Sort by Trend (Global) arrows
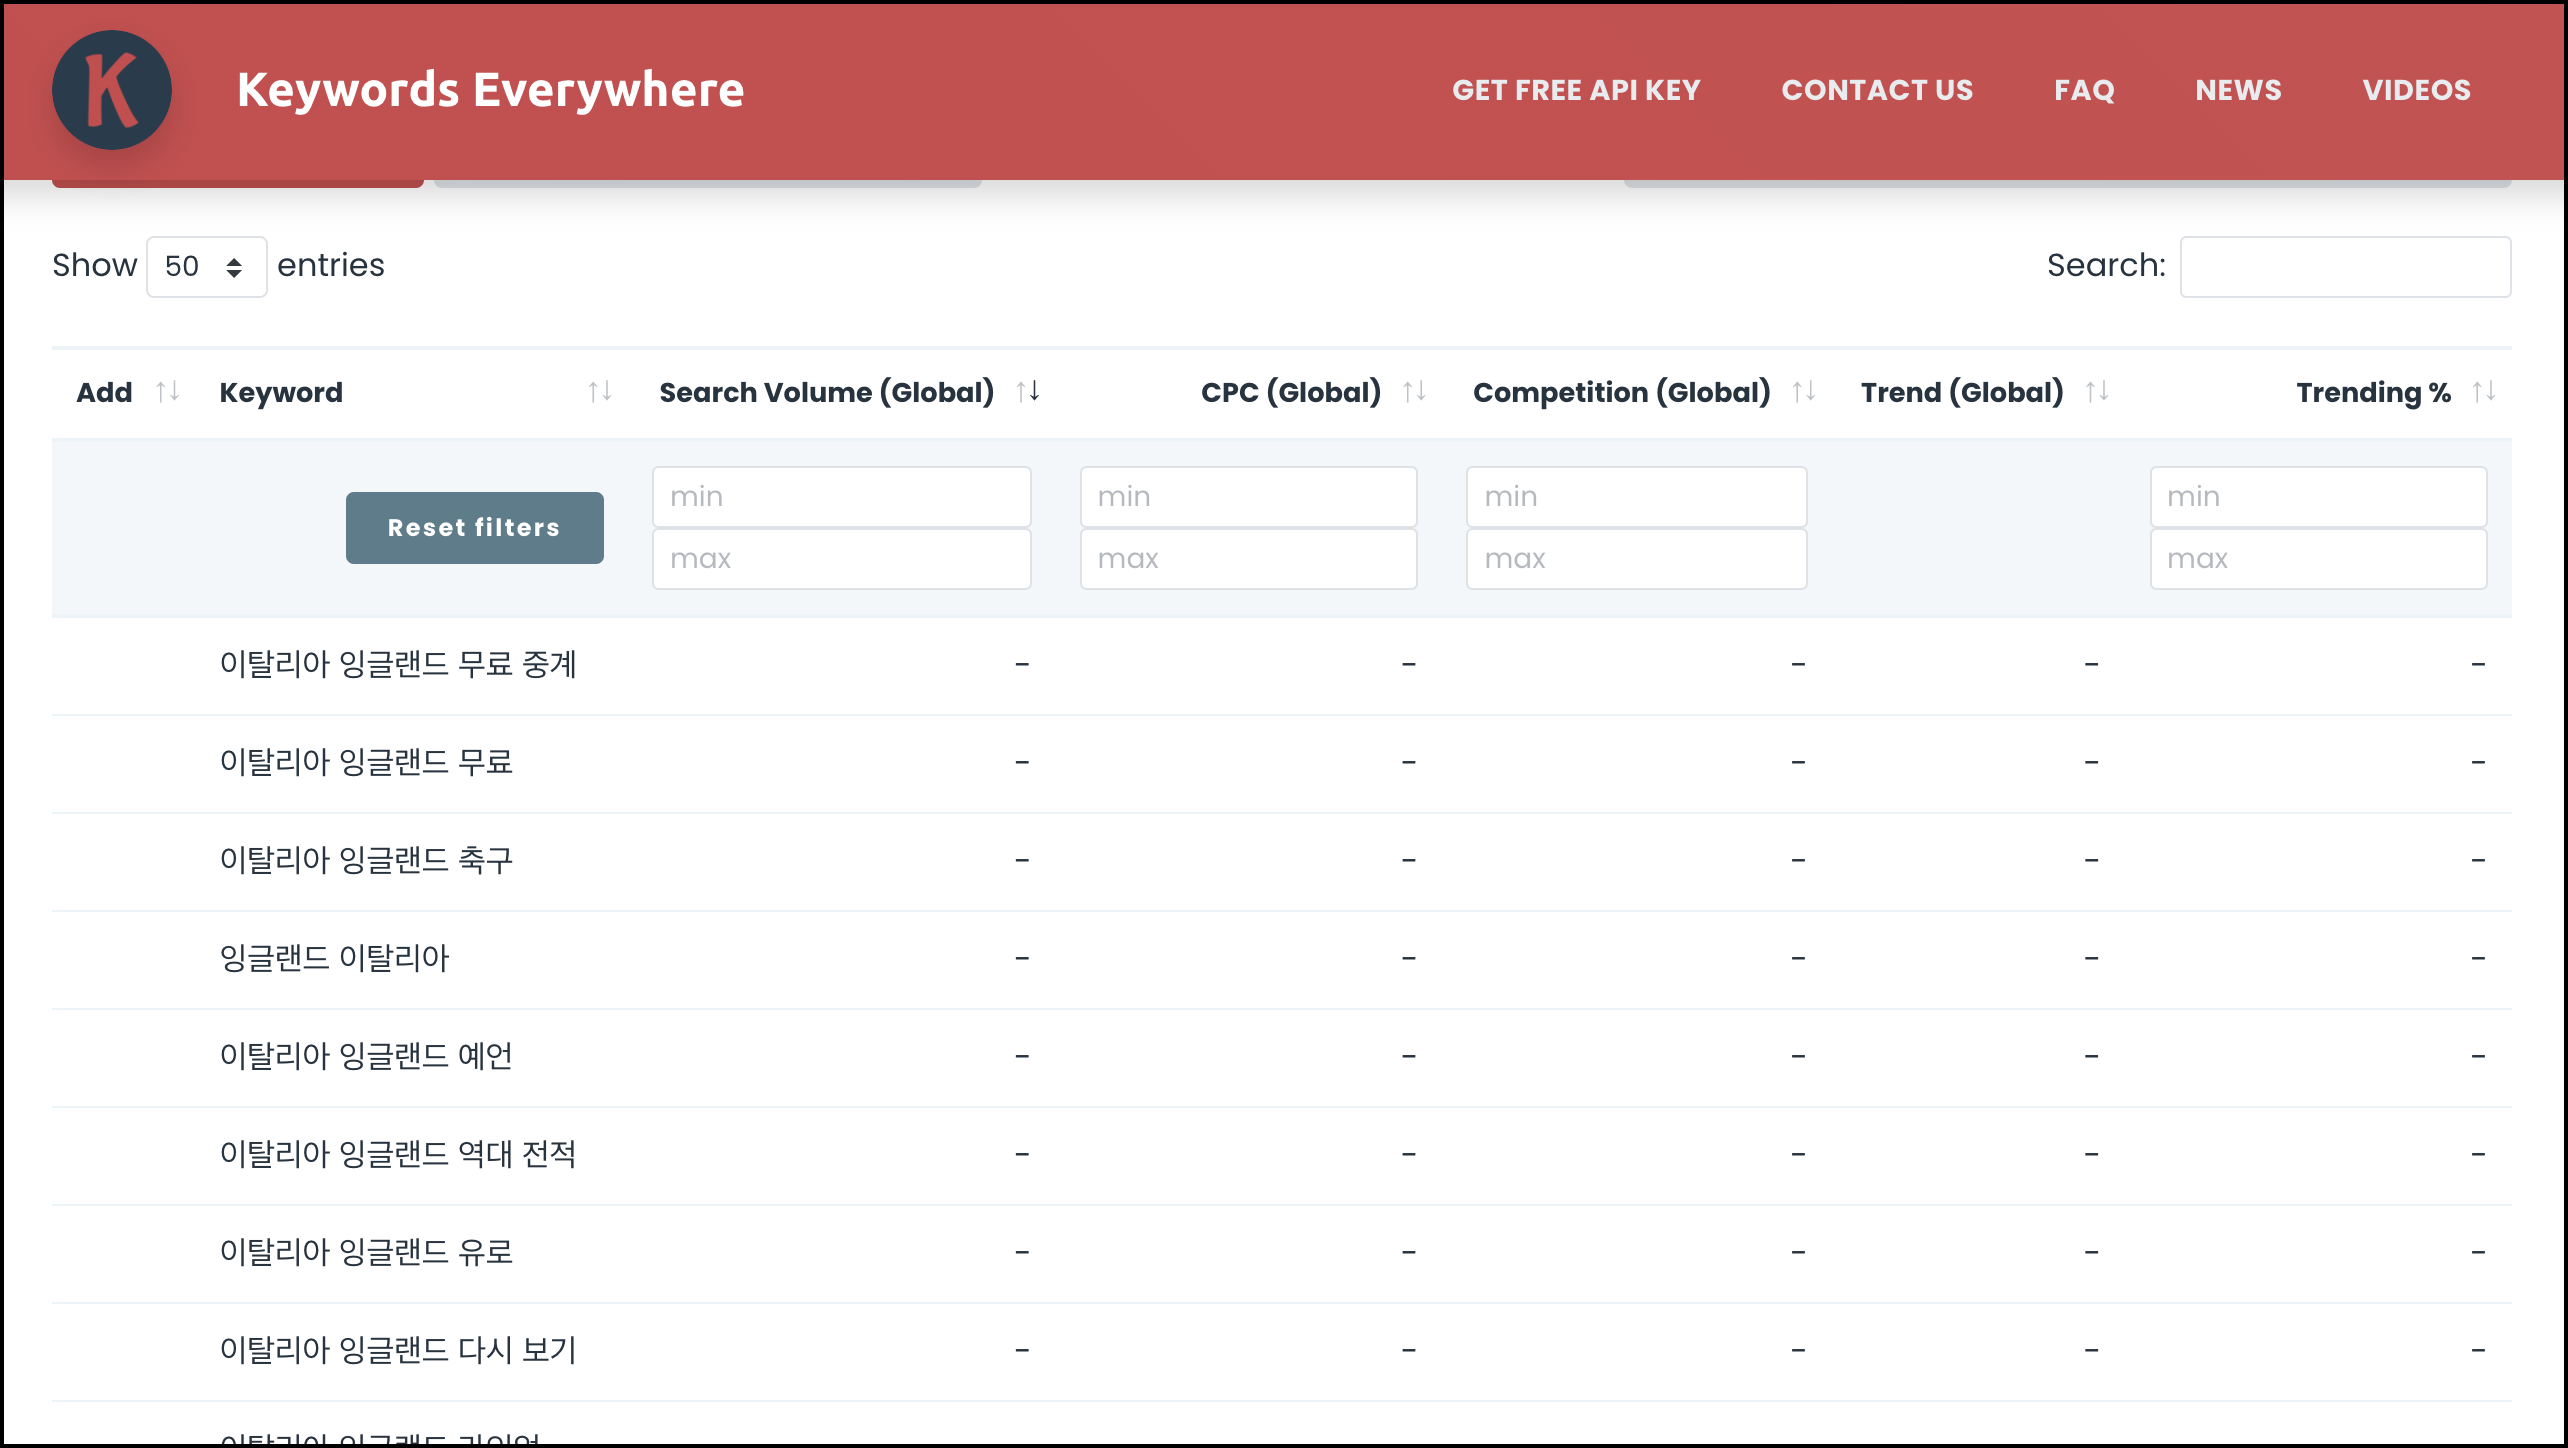Screen dimensions: 2568x1448 tap(2097, 391)
